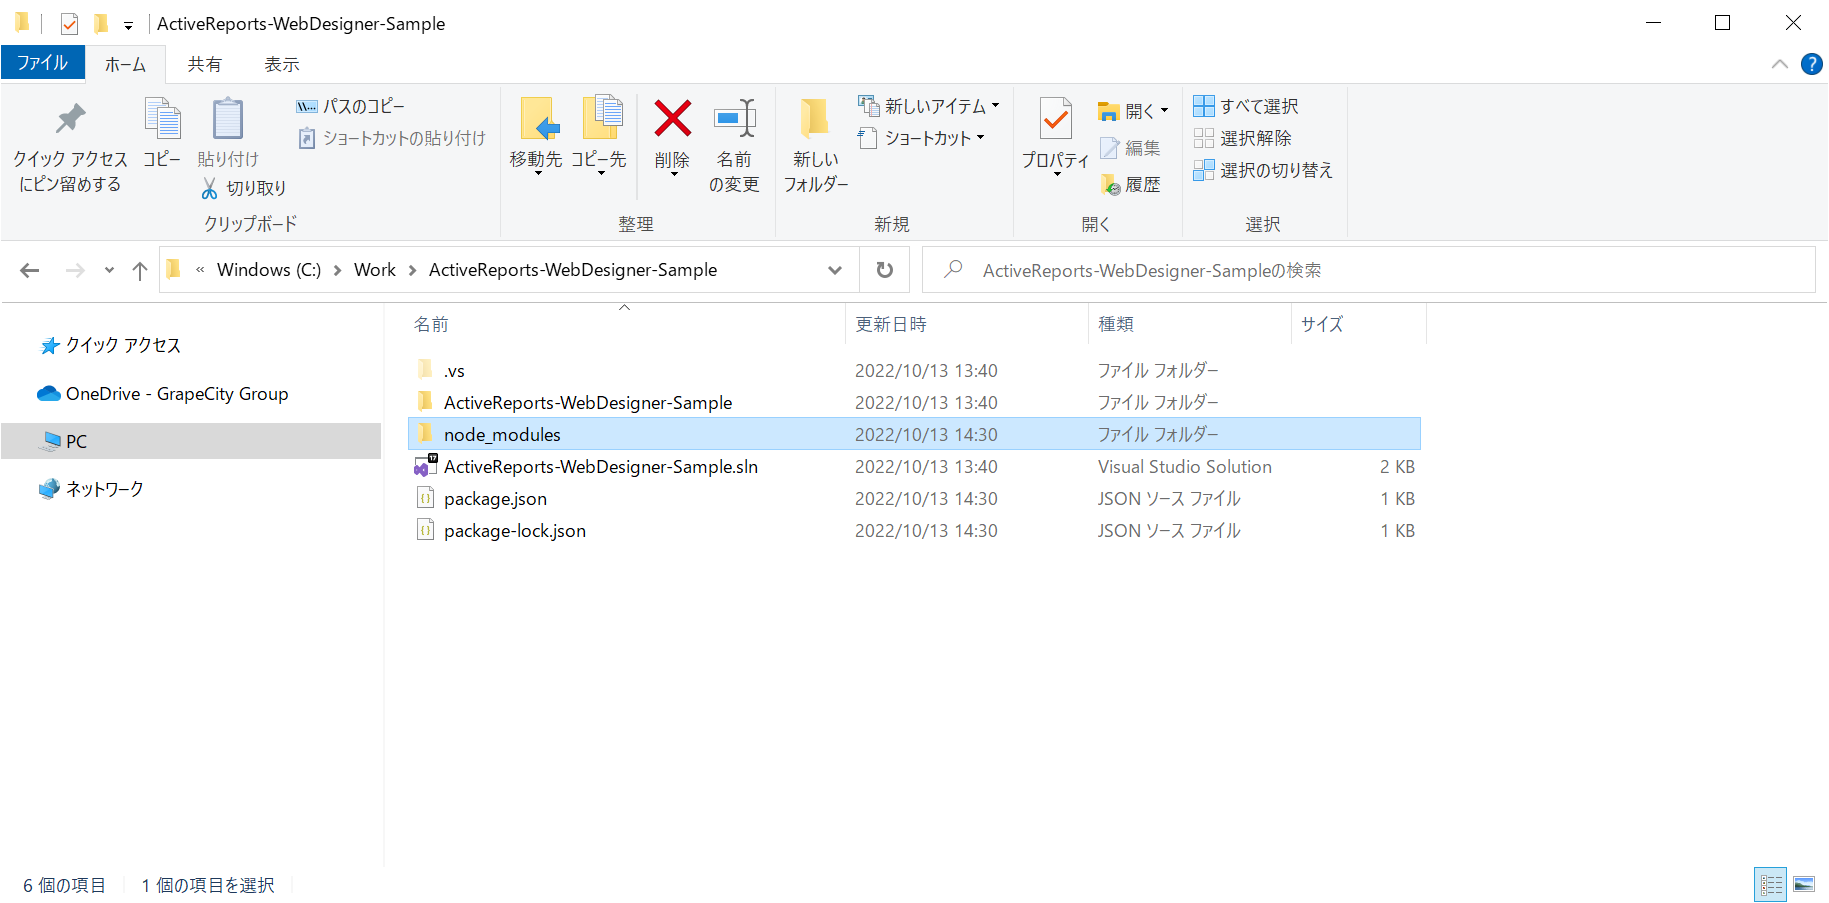Viewport: 1829px width, 903px height.
Task: Select the node_modules folder
Action: [914, 434]
